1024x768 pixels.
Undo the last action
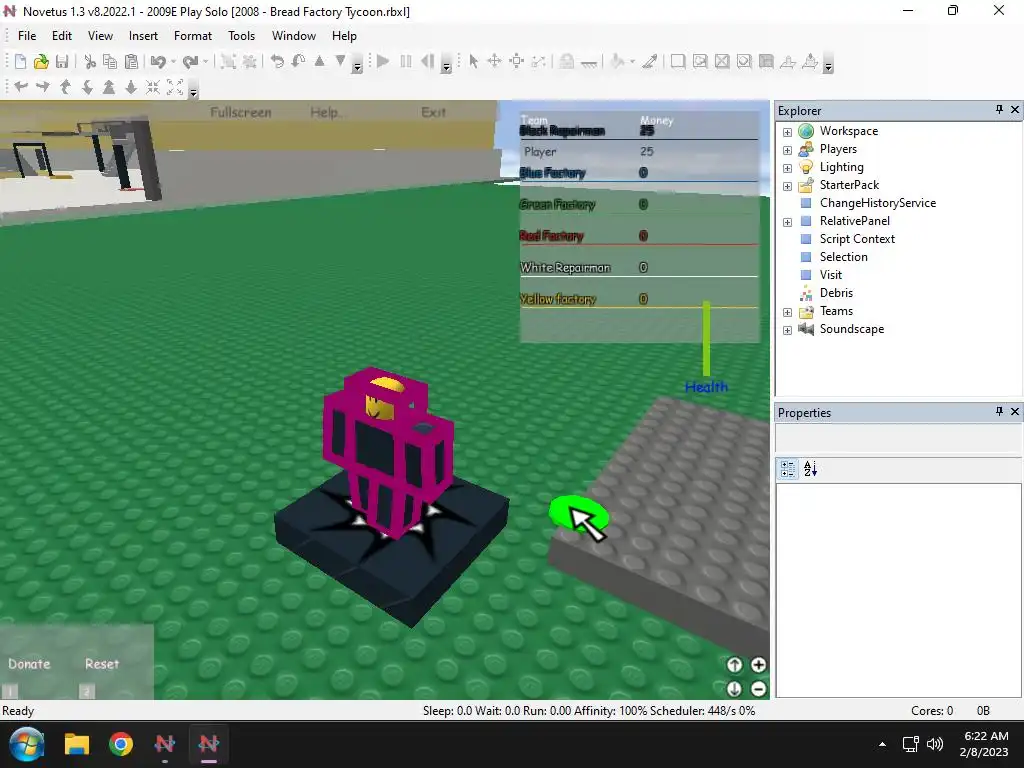click(157, 61)
